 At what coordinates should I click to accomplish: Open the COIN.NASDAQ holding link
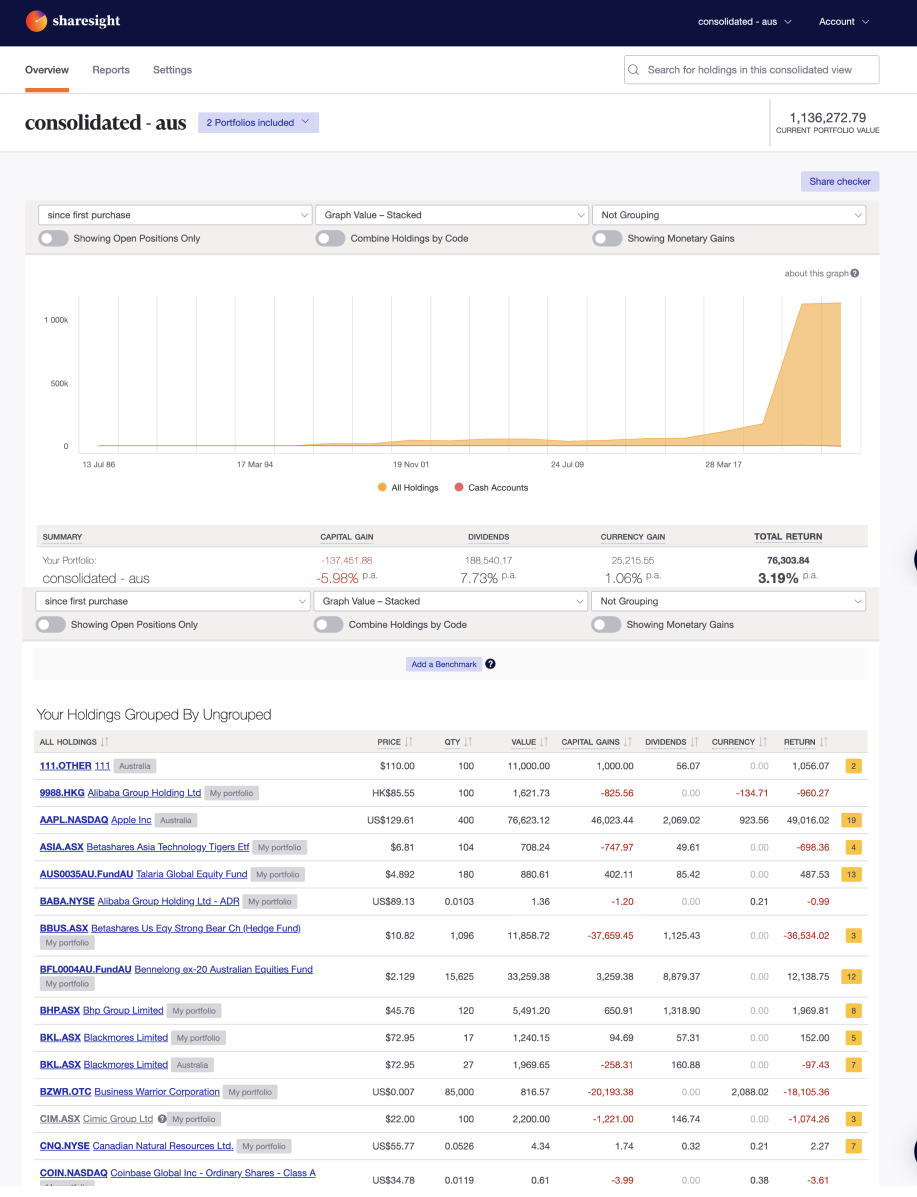73,1173
